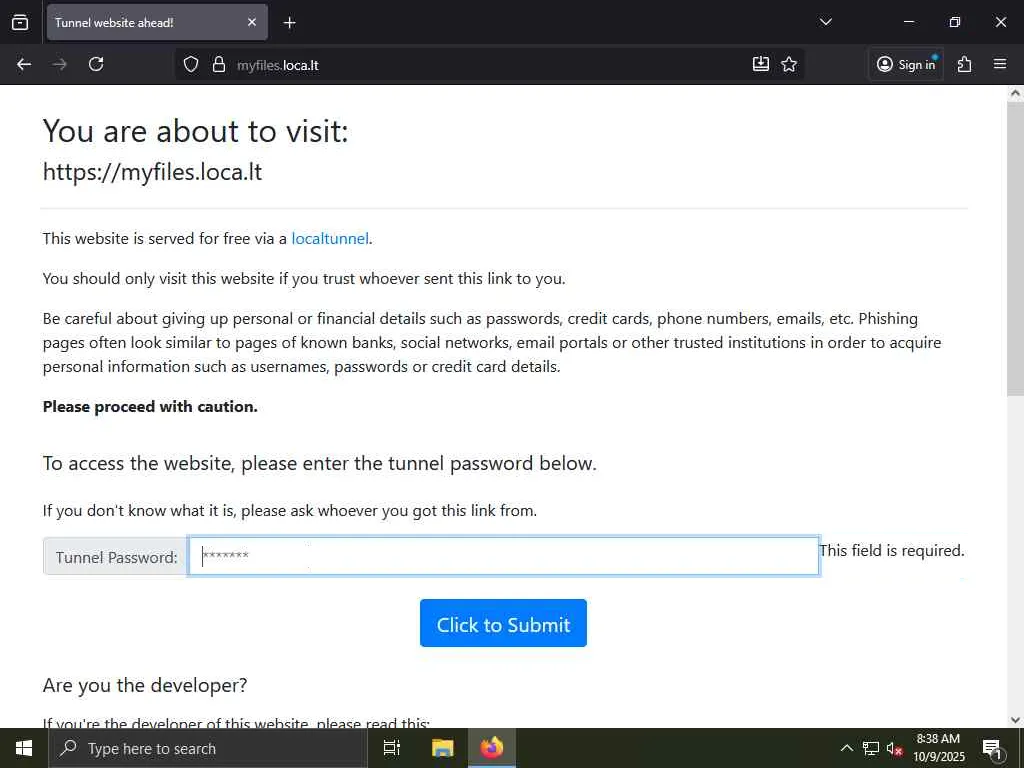Image resolution: width=1024 pixels, height=768 pixels.
Task: Click the Firefox View icon at top-left
Action: pyautogui.click(x=20, y=22)
